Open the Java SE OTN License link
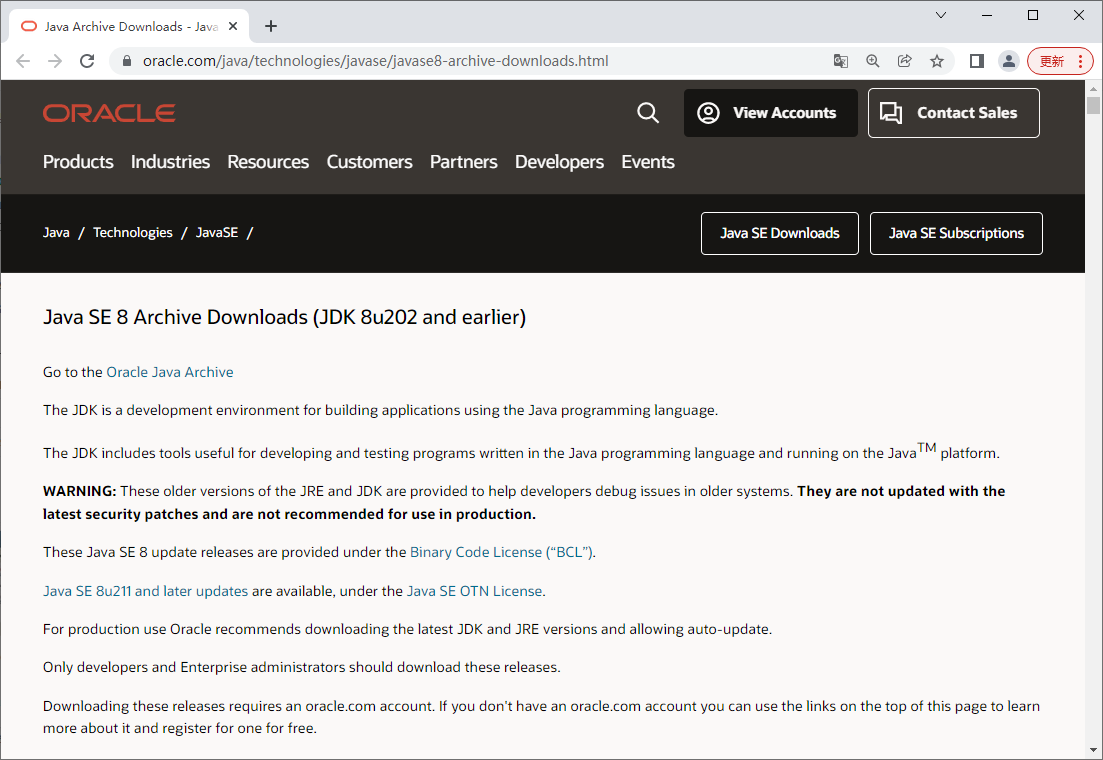Screen dimensions: 1103x760 (475, 591)
